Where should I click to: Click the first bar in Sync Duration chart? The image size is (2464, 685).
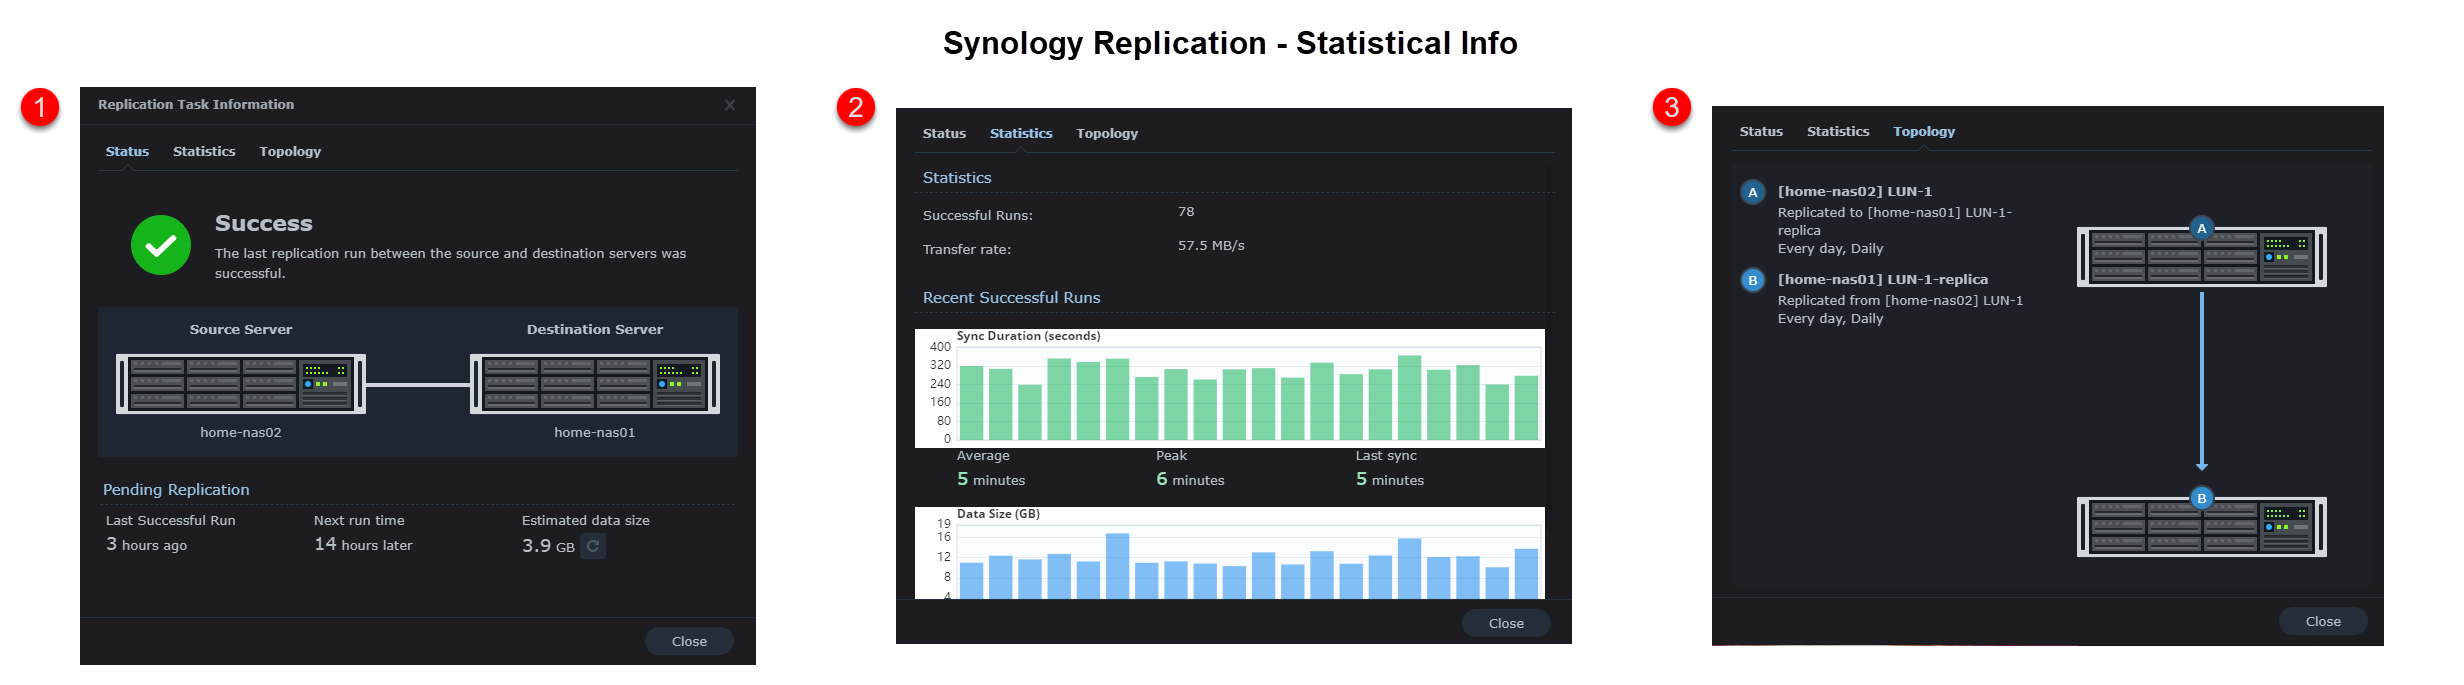[971, 403]
